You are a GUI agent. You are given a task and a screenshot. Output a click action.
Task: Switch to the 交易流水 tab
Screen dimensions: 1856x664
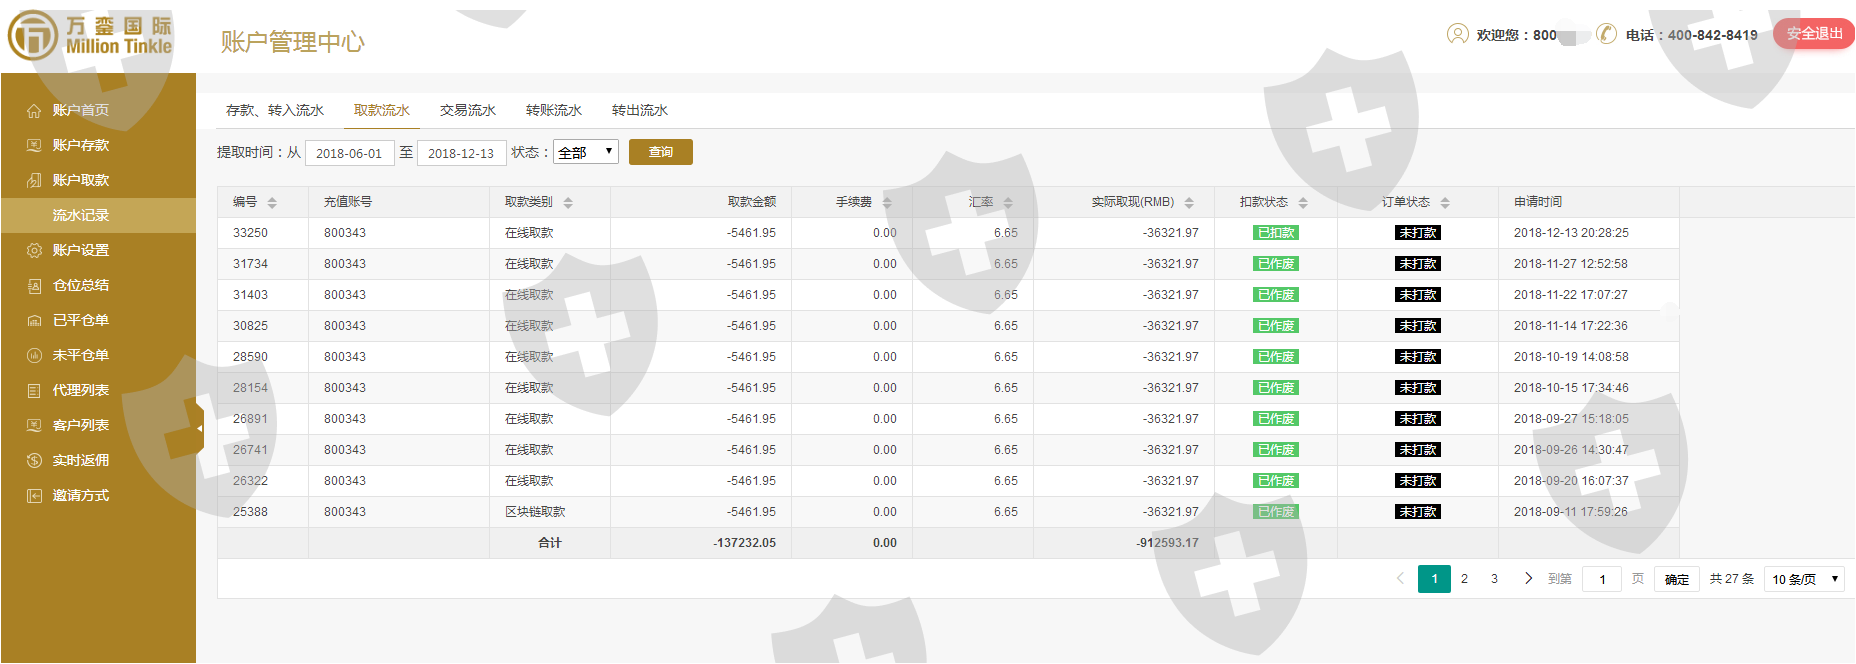click(x=468, y=110)
